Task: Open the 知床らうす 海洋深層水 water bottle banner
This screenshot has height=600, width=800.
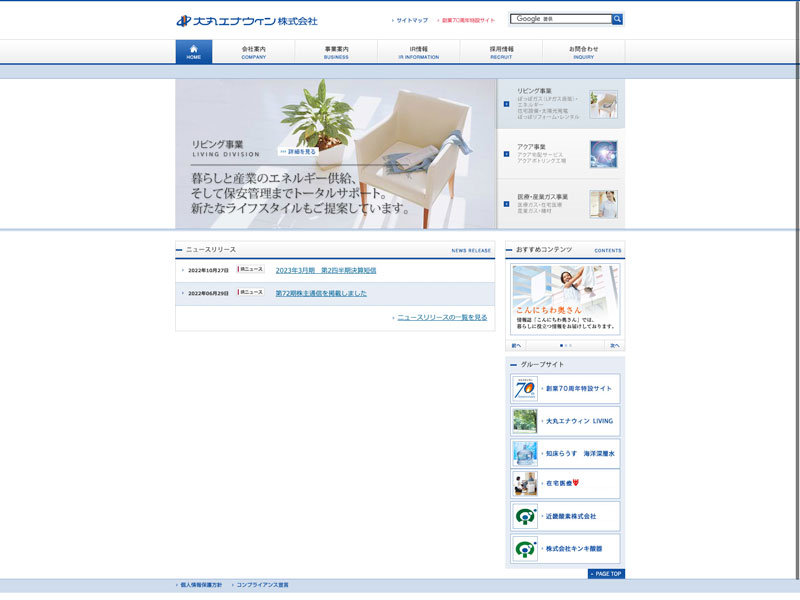Action: coord(525,453)
